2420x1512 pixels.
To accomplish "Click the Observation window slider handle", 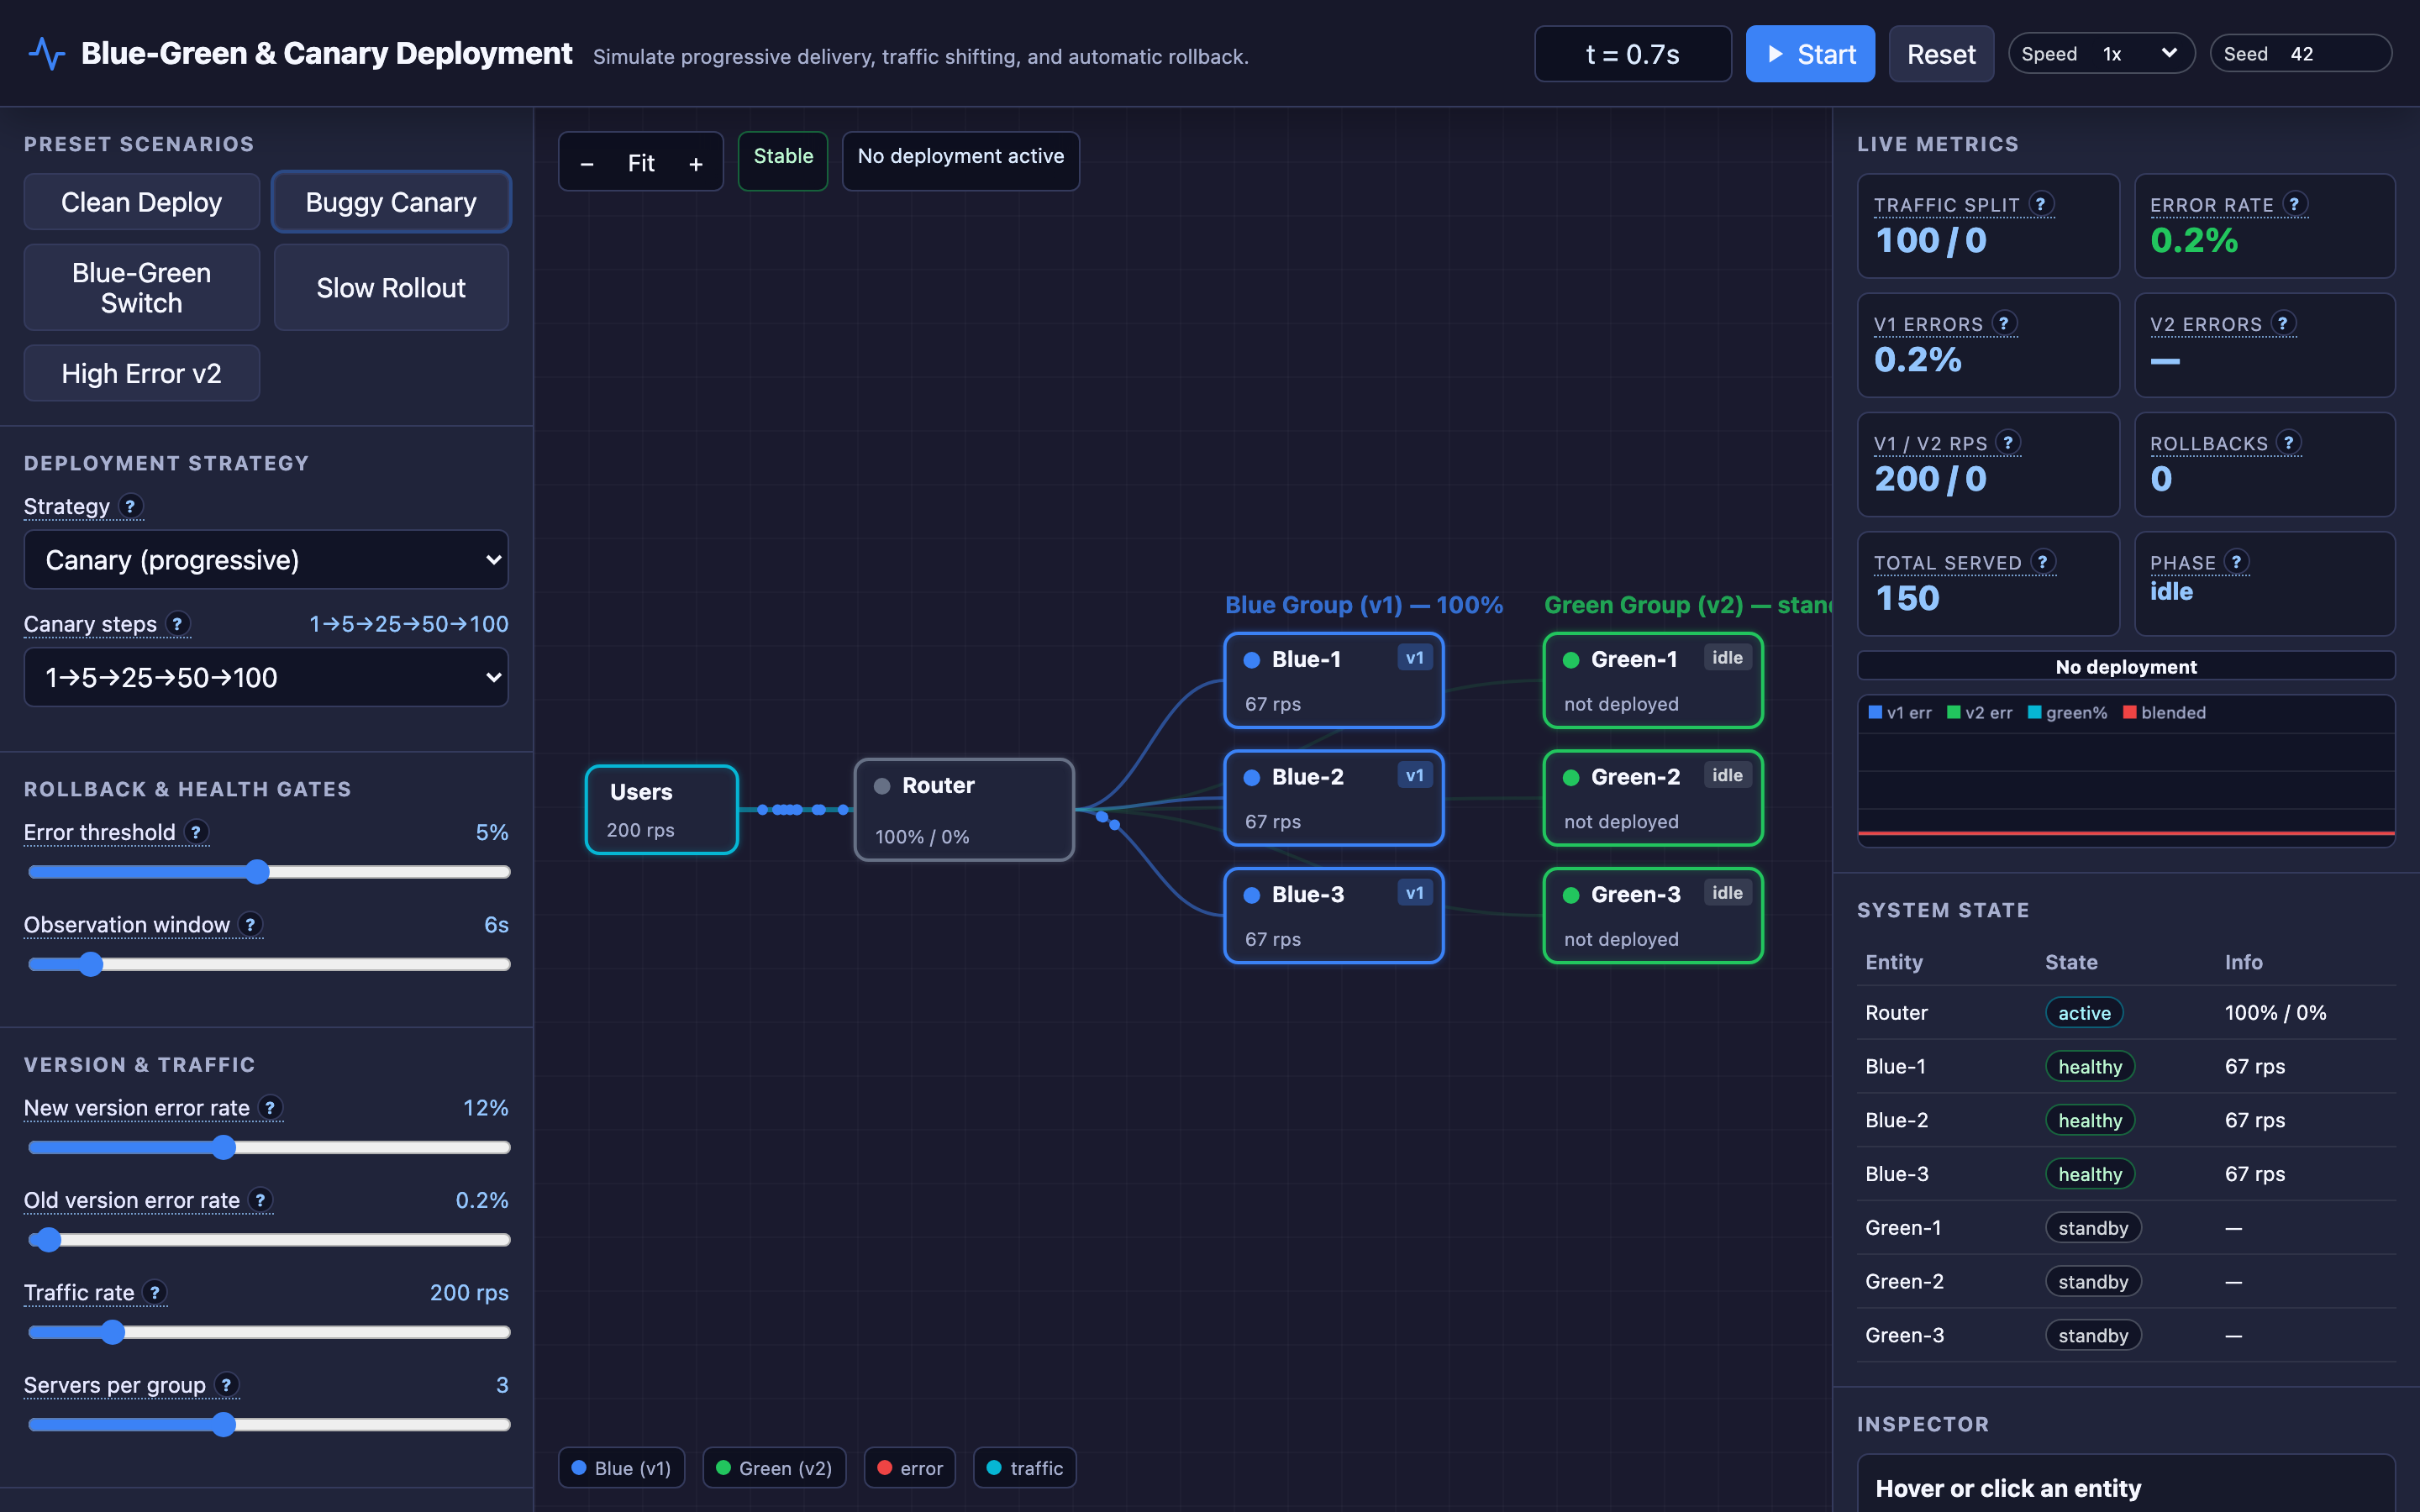I will point(91,964).
